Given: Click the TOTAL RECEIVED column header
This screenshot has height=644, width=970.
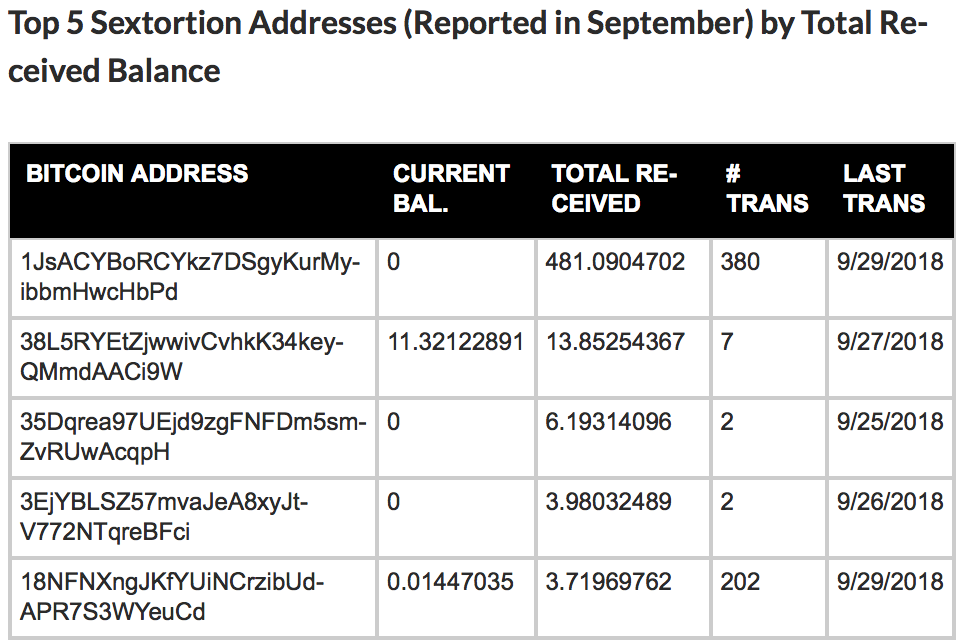Looking at the screenshot, I should [614, 188].
